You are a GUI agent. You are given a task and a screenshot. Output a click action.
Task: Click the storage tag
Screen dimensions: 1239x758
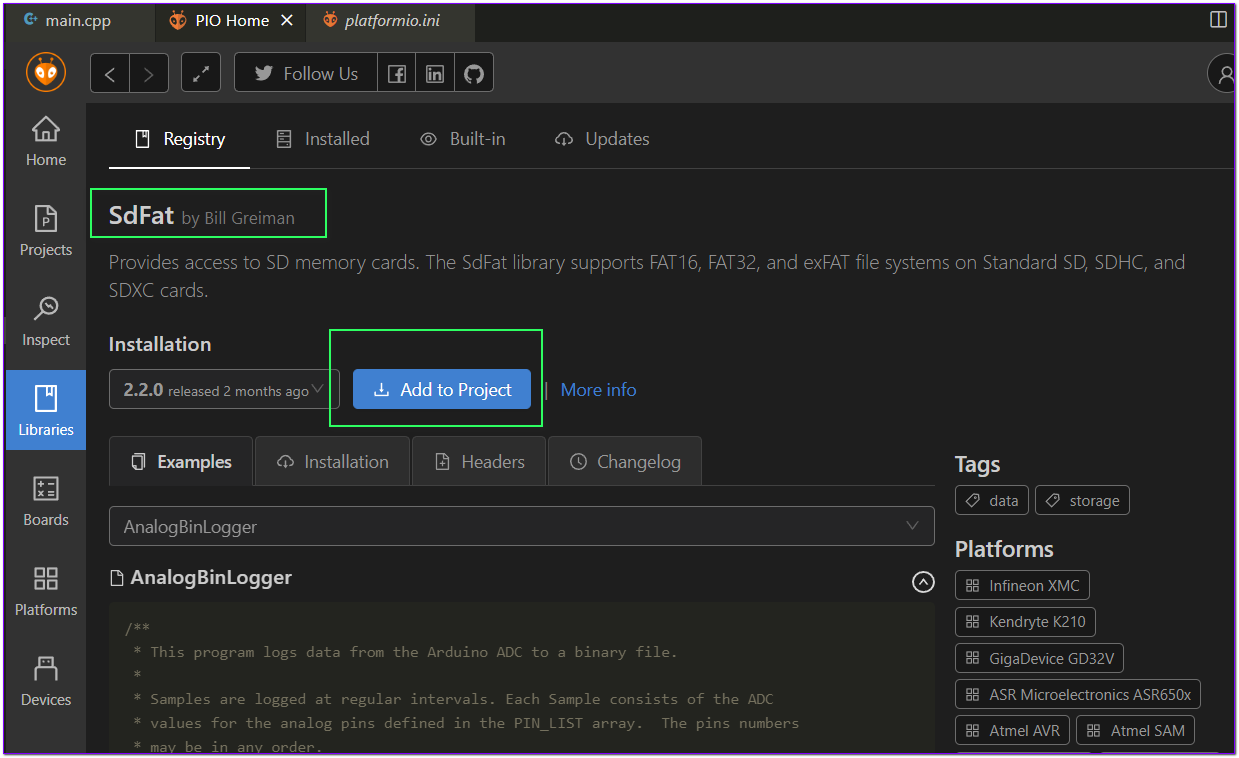[x=1082, y=501]
